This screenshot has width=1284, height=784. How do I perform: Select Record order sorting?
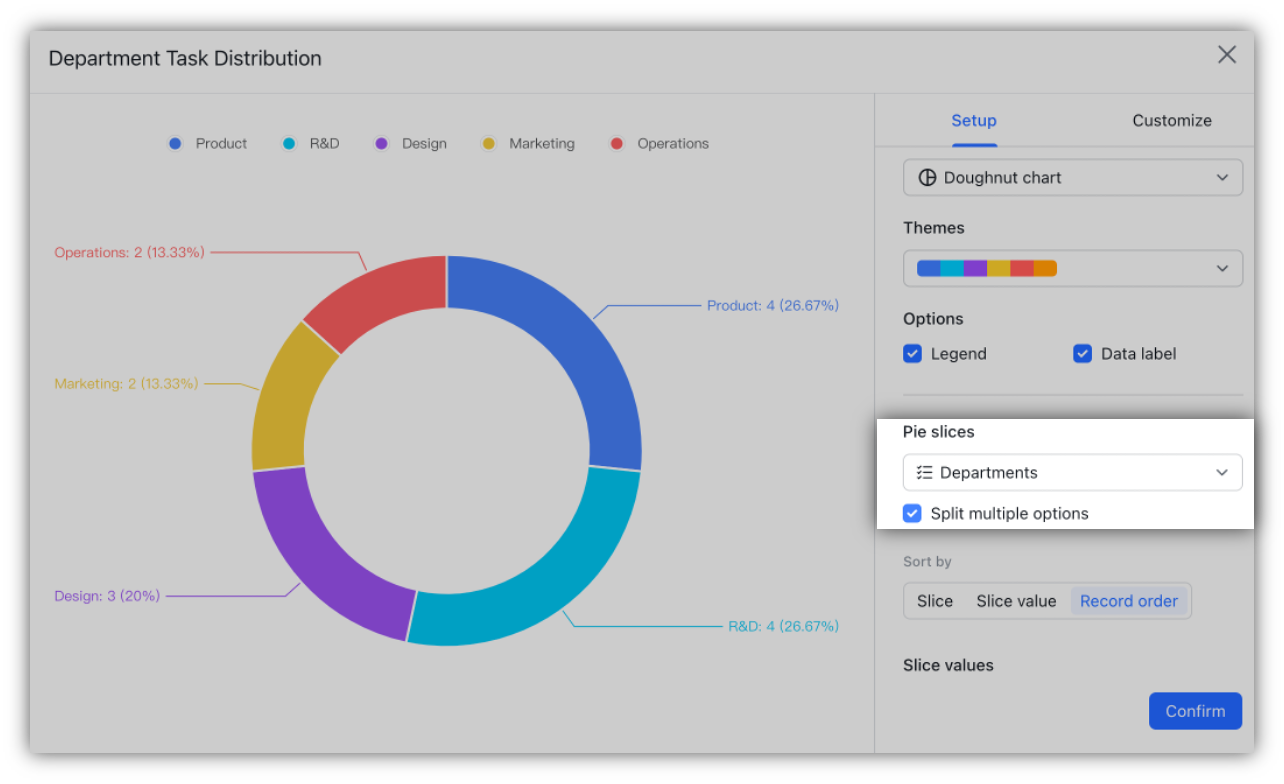pyautogui.click(x=1129, y=601)
